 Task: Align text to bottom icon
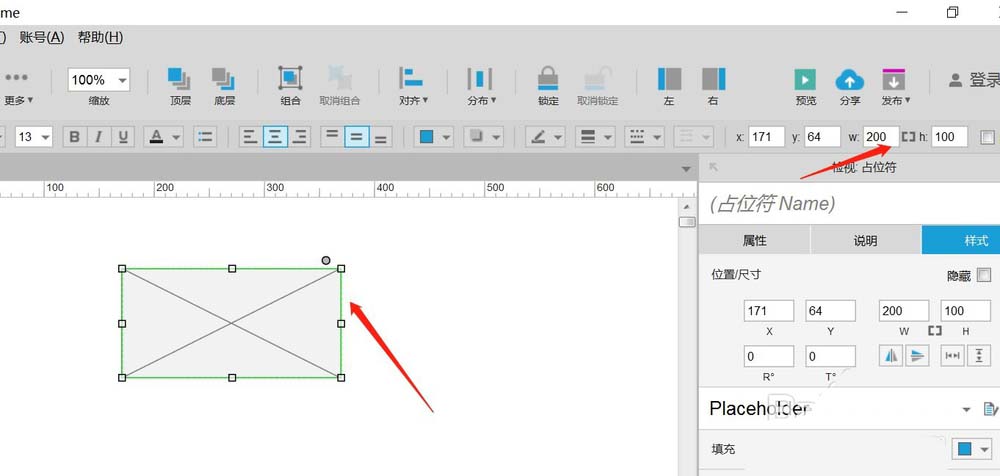coord(381,137)
